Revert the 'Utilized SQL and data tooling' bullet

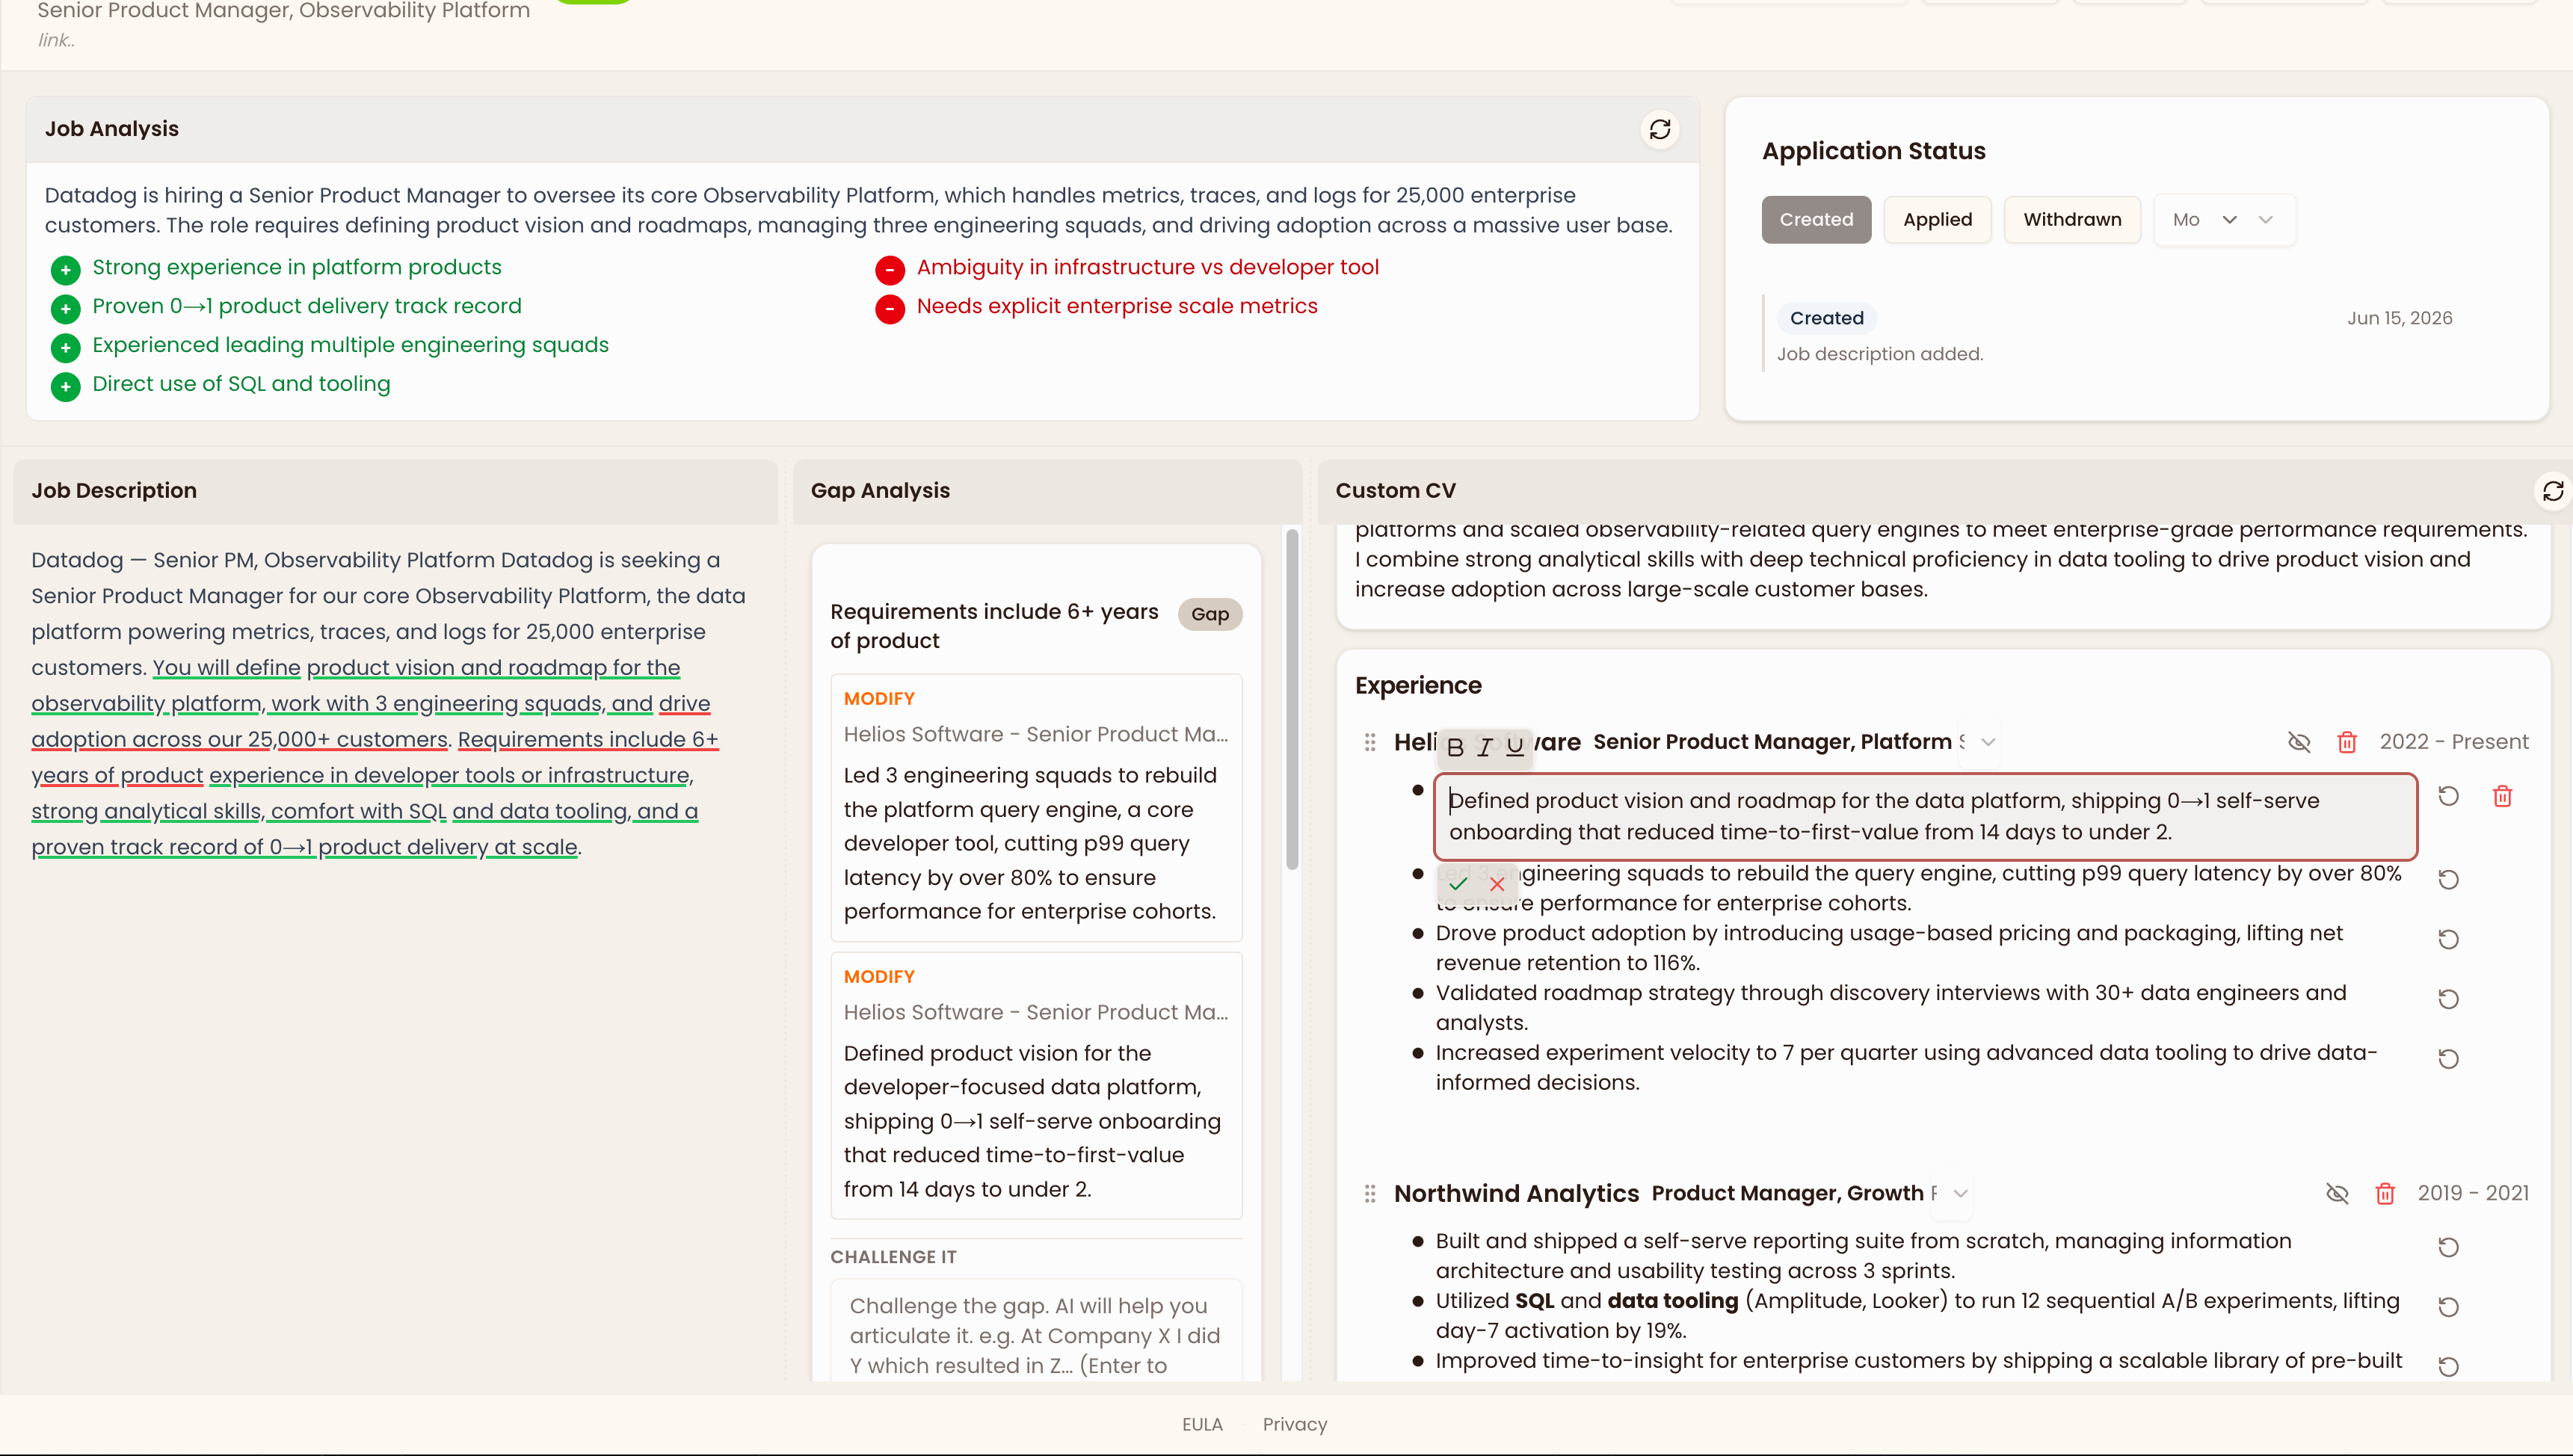tap(2448, 1307)
